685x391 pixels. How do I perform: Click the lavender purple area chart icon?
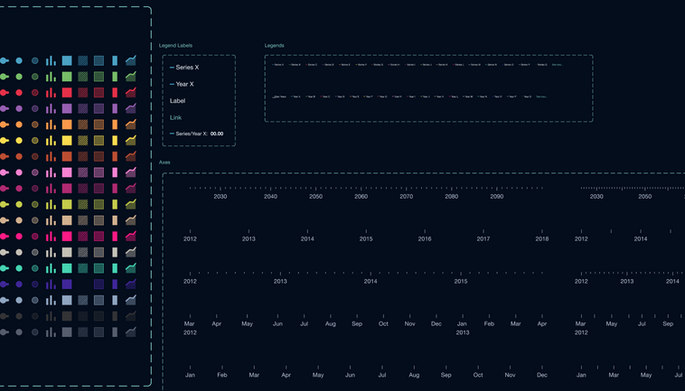pos(131,108)
